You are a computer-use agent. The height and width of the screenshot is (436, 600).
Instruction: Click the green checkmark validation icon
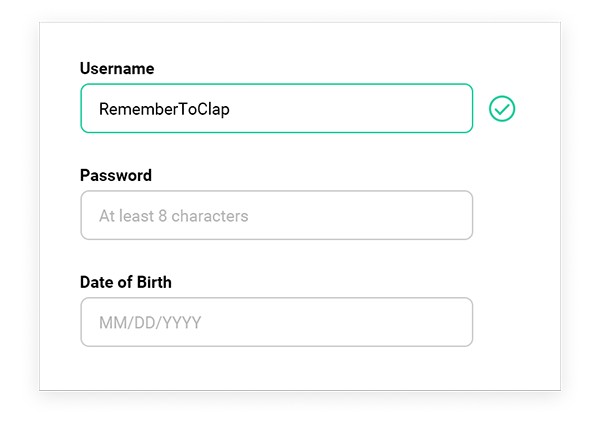[x=502, y=108]
